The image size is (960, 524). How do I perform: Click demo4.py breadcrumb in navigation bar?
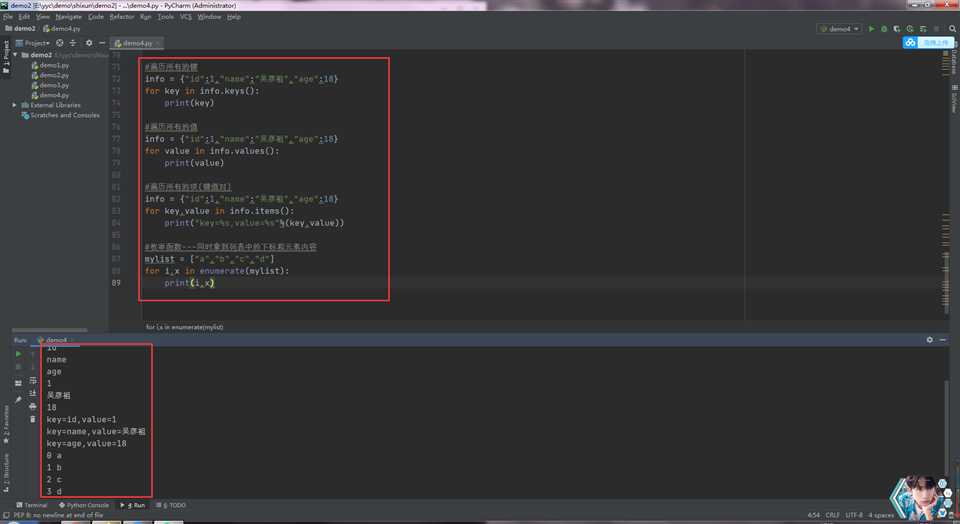pos(62,28)
